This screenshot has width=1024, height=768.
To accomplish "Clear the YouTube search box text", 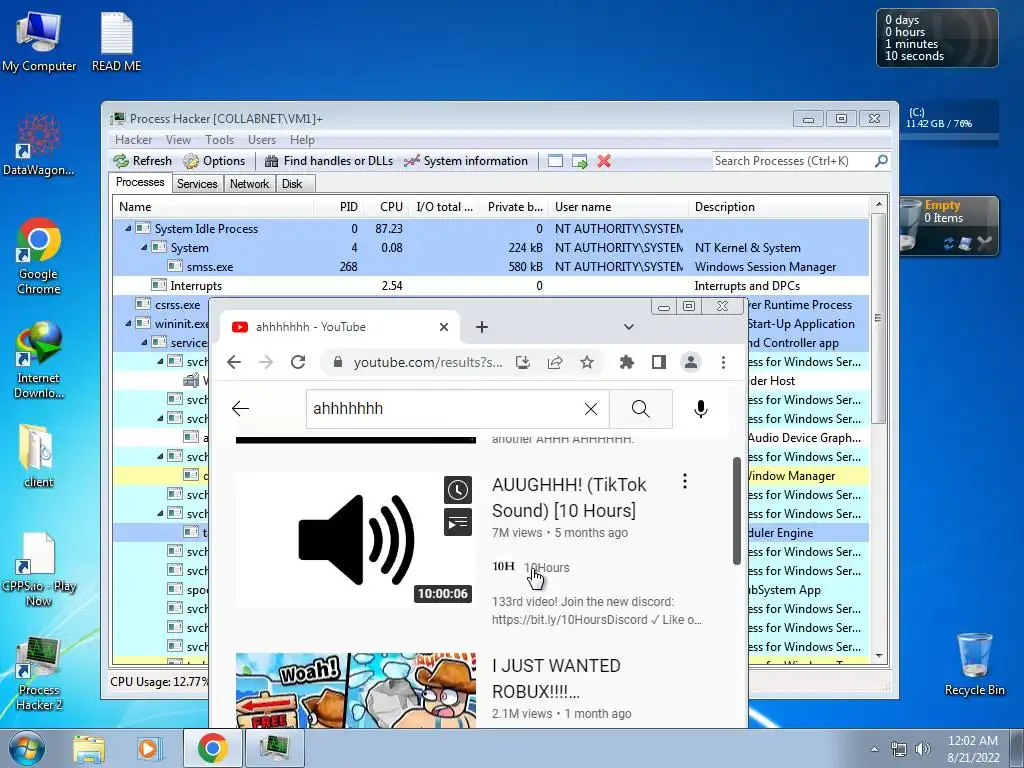I will tap(590, 409).
